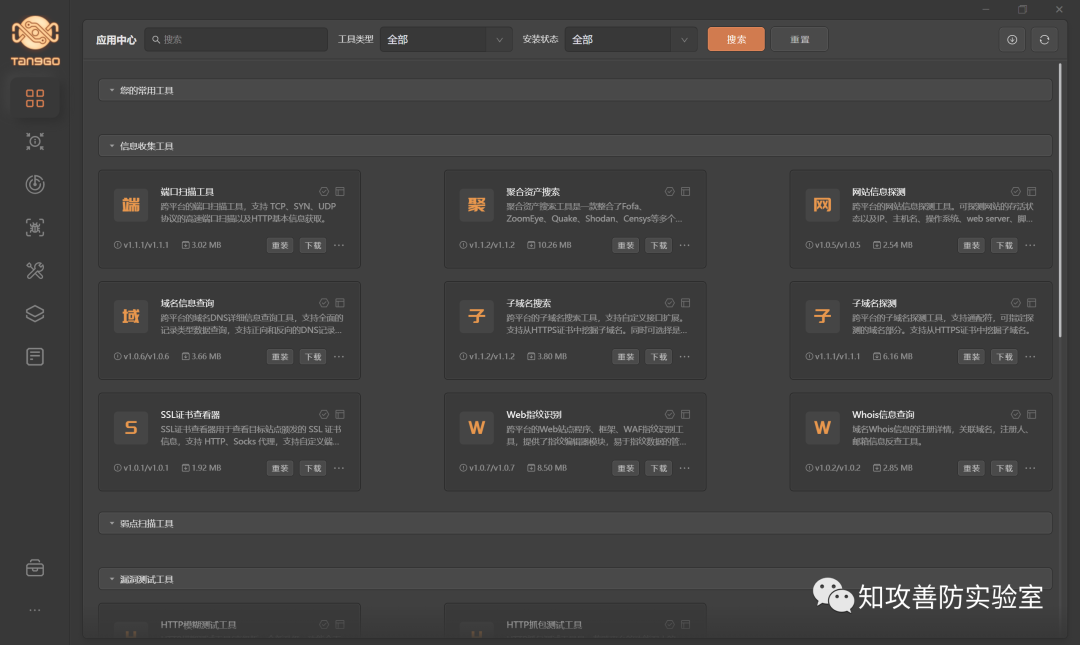
Task: Click the 聚合资产搜索 tile icon
Action: (x=477, y=205)
